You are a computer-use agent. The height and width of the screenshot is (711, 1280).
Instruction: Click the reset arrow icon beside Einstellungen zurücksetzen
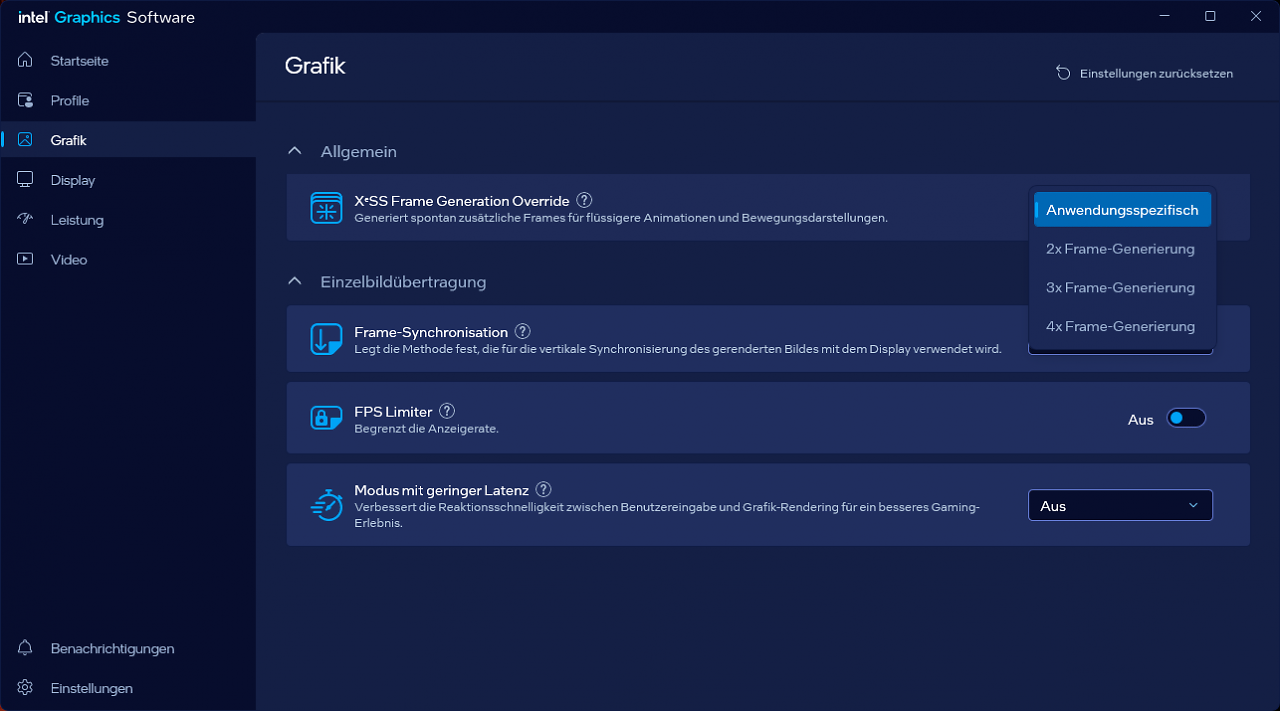pyautogui.click(x=1063, y=73)
